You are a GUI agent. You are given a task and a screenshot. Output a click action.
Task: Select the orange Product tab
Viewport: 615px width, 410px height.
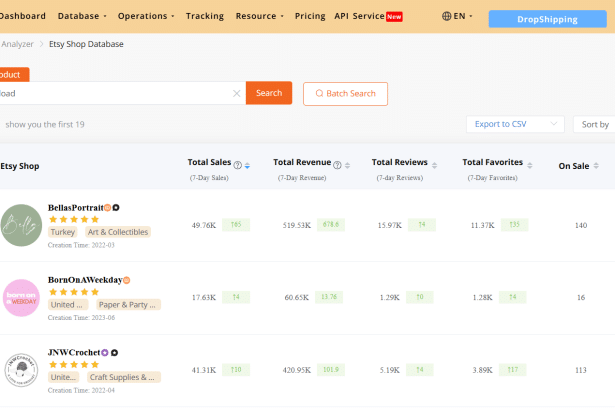coord(15,75)
